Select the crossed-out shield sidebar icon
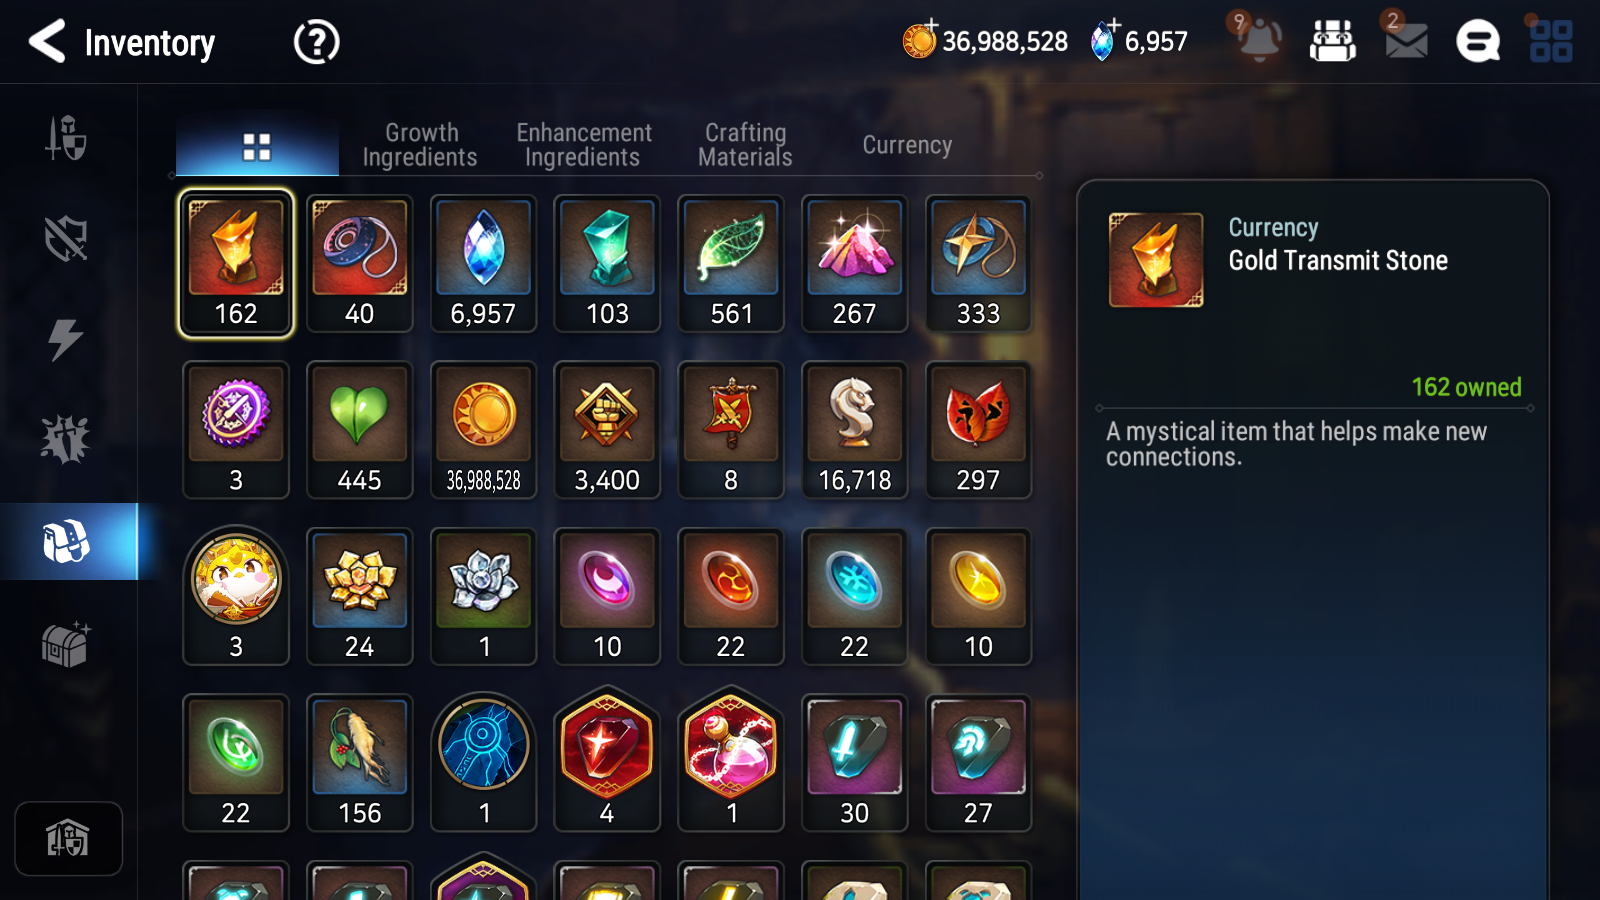This screenshot has height=900, width=1600. [66, 239]
